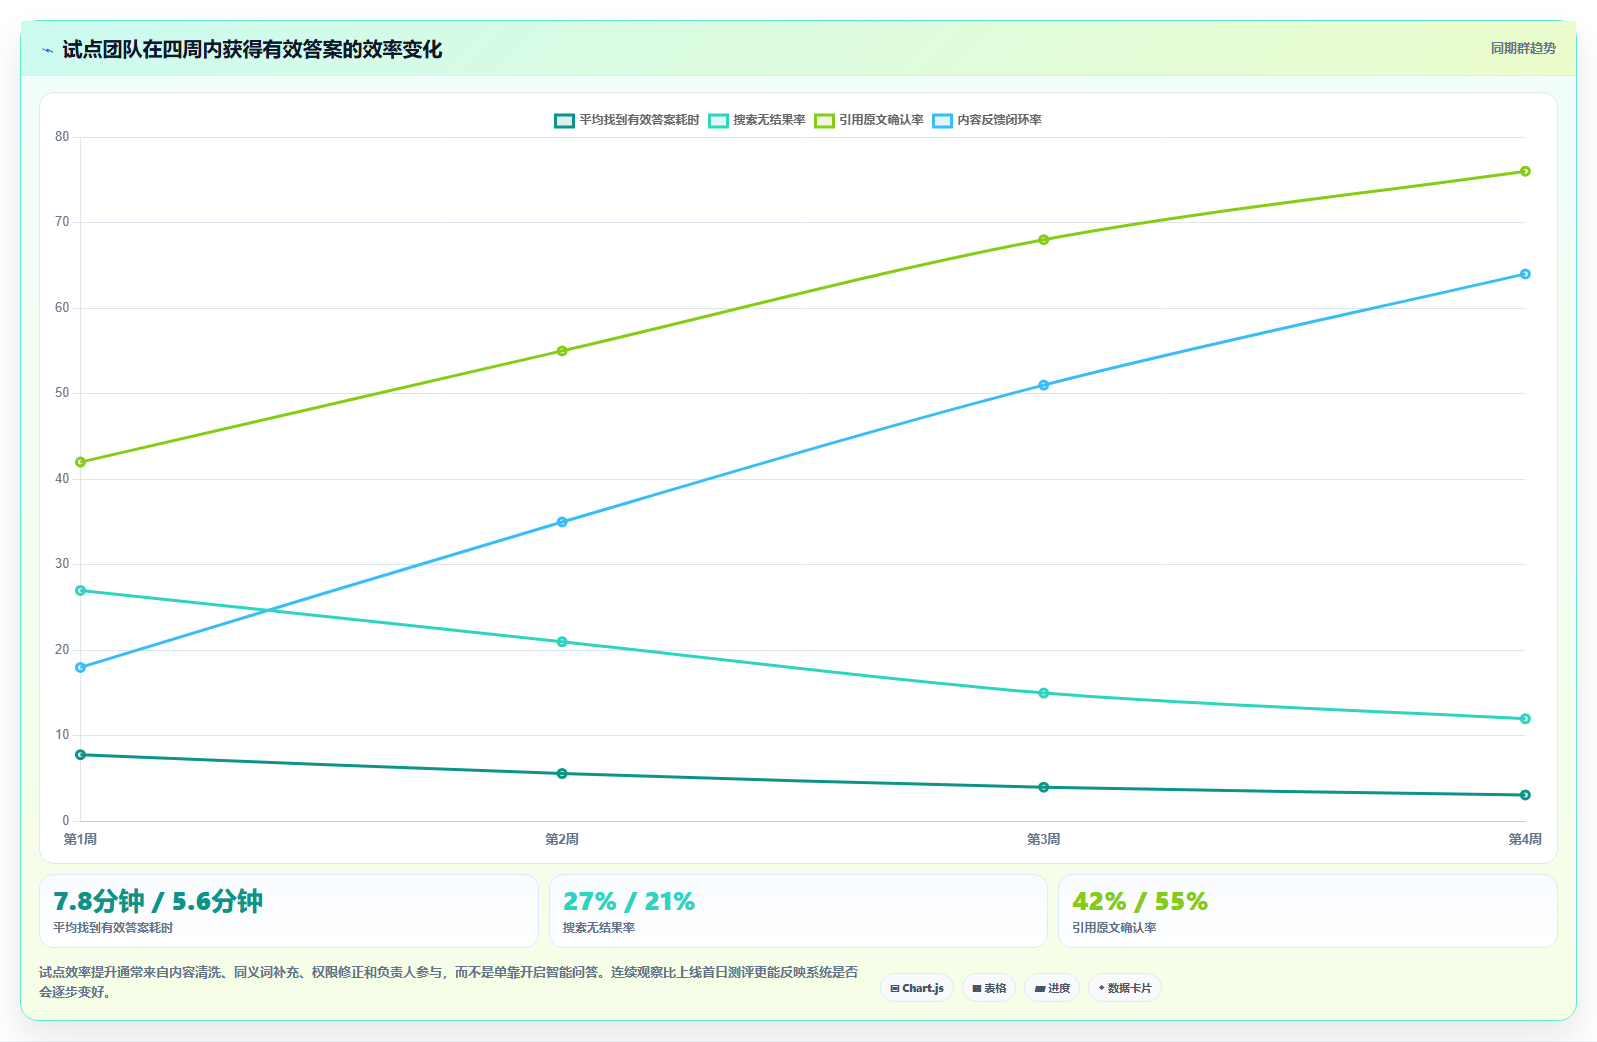
Task: Click the 27% / 21% stat value
Action: (x=629, y=902)
